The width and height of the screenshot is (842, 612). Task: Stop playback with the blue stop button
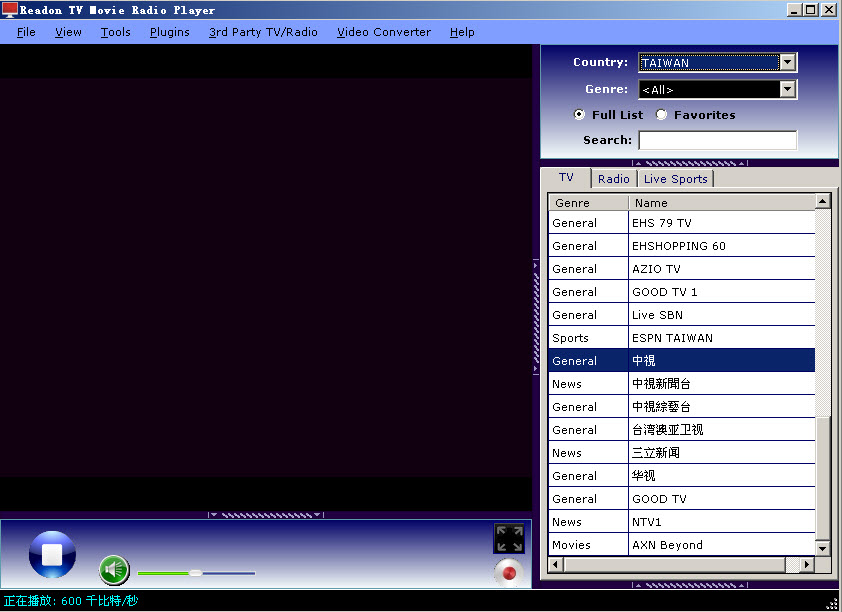coord(52,554)
